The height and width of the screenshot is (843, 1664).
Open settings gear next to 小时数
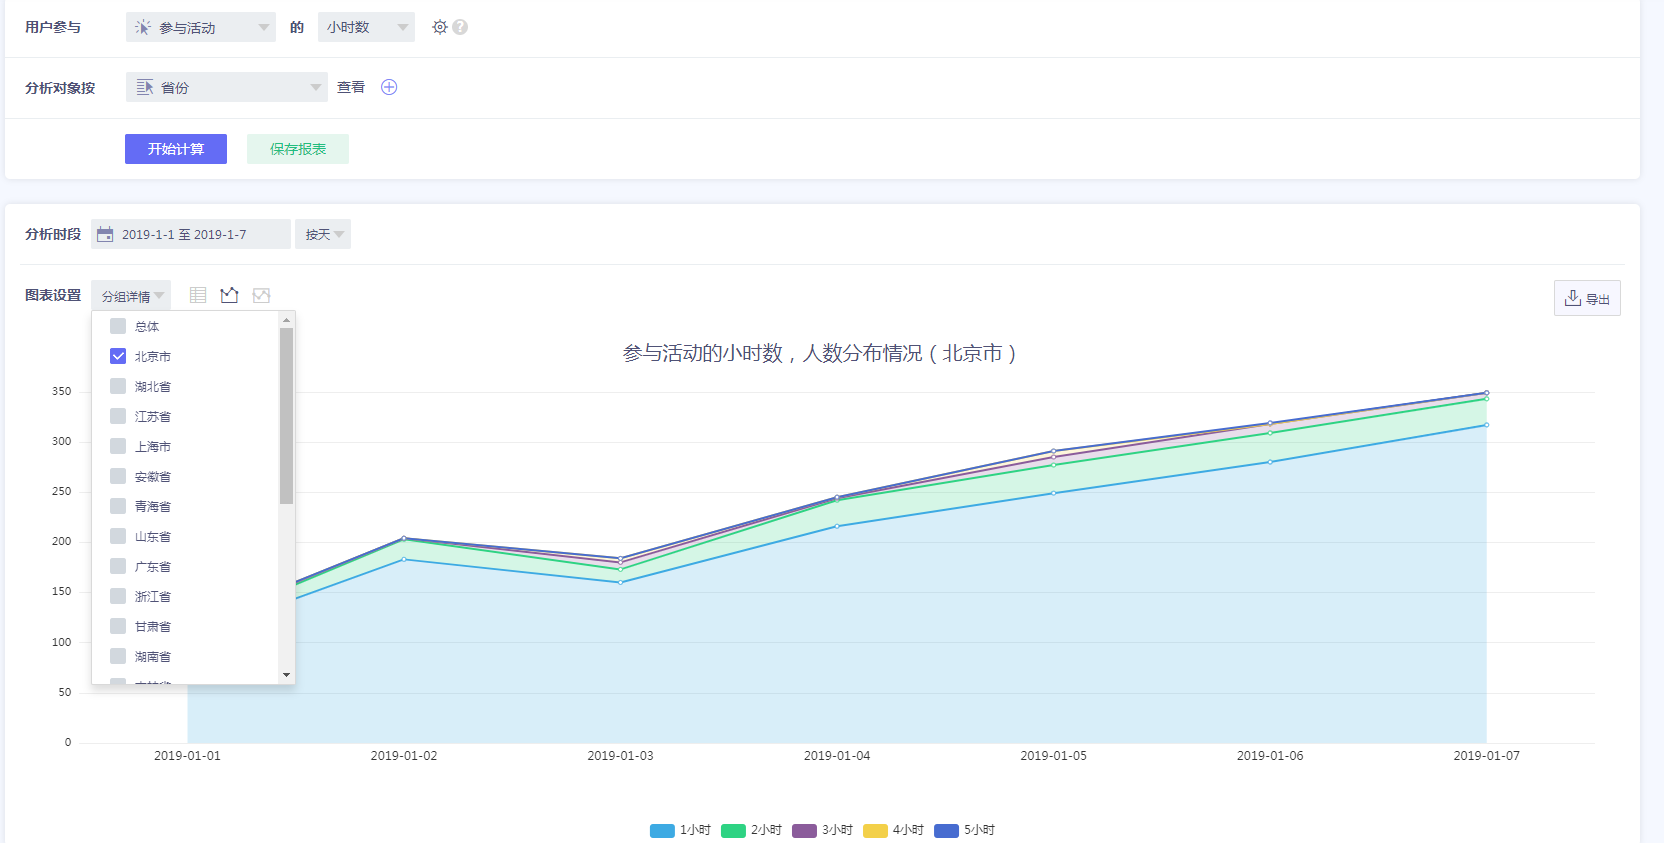click(439, 27)
